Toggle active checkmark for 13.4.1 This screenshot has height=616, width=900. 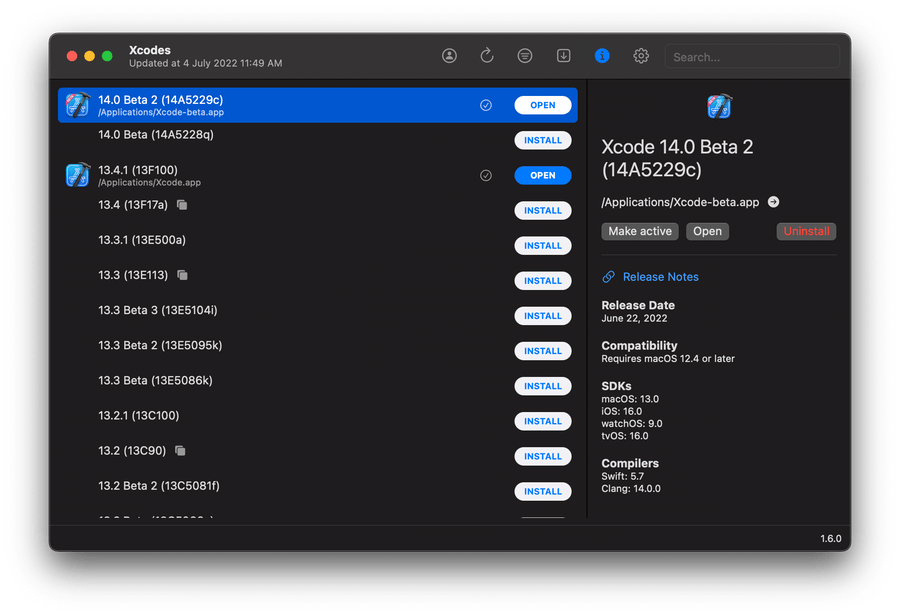(x=486, y=175)
